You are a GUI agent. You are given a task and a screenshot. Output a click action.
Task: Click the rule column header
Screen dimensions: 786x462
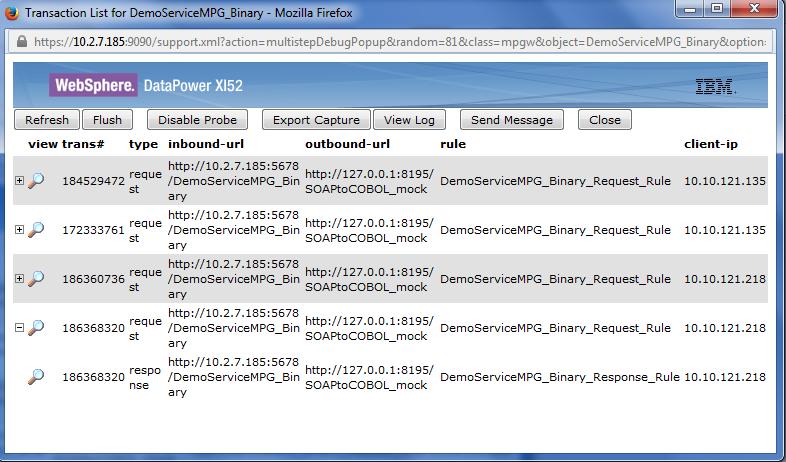(453, 144)
